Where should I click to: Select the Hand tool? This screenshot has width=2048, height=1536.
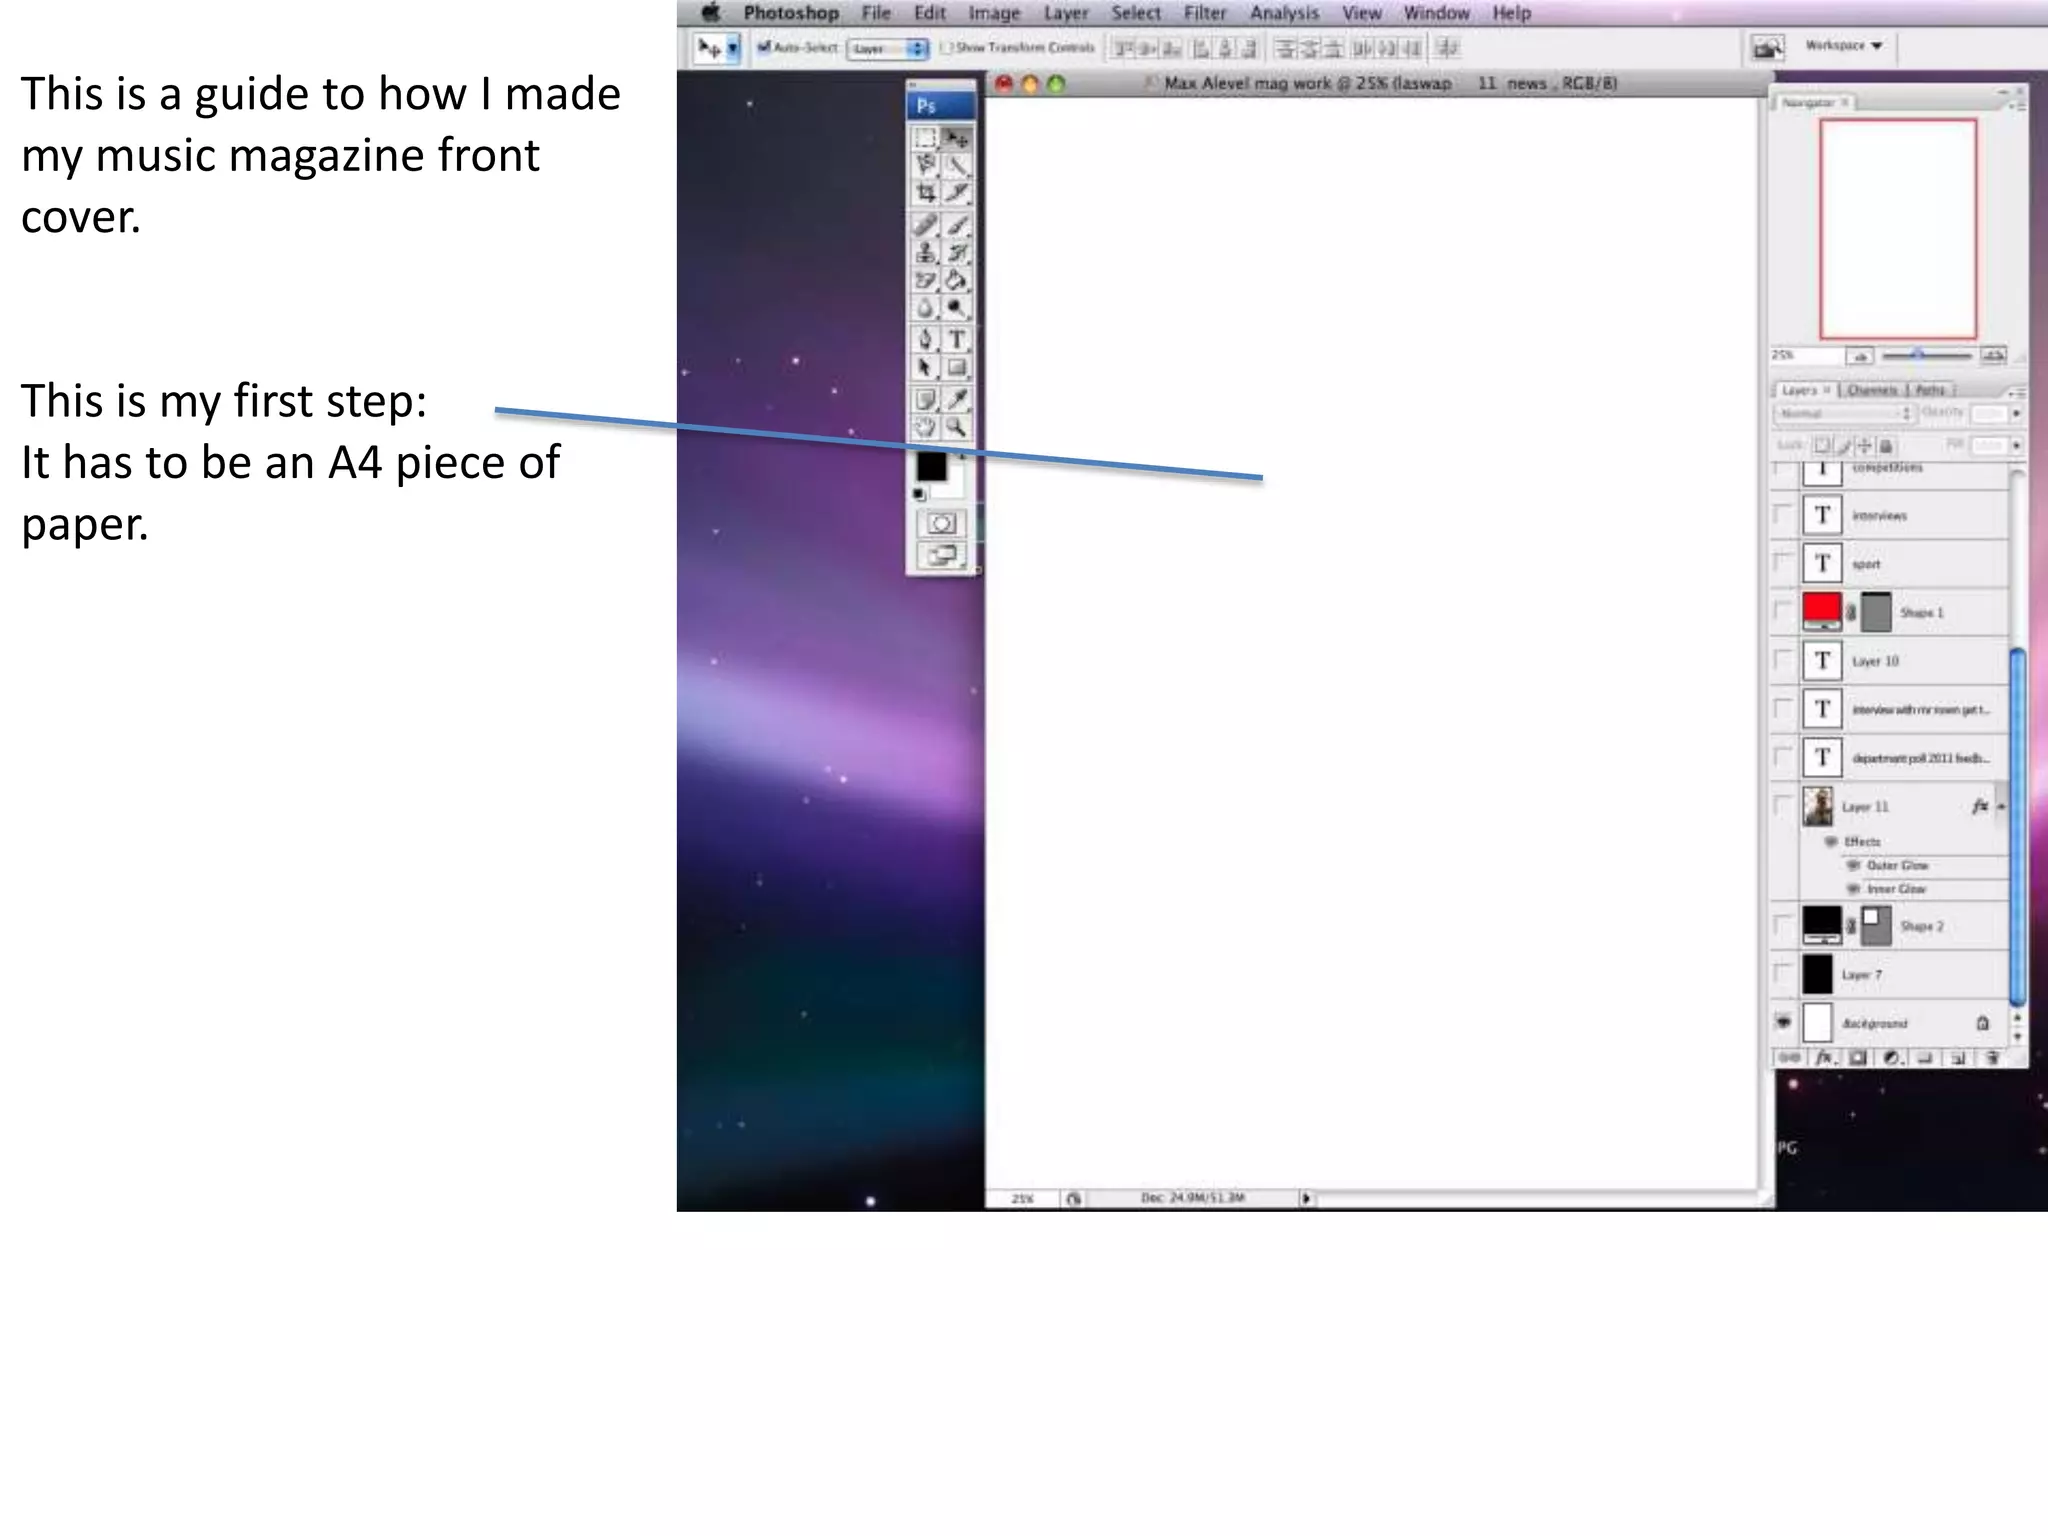pos(926,428)
